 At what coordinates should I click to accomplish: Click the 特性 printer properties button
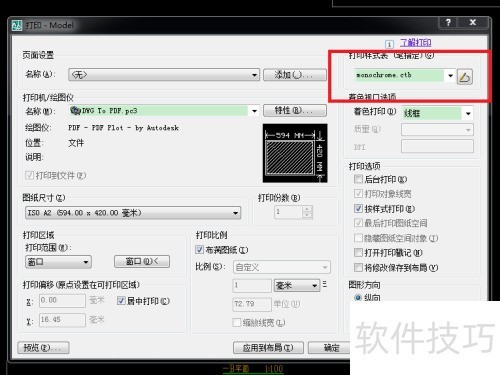point(295,110)
